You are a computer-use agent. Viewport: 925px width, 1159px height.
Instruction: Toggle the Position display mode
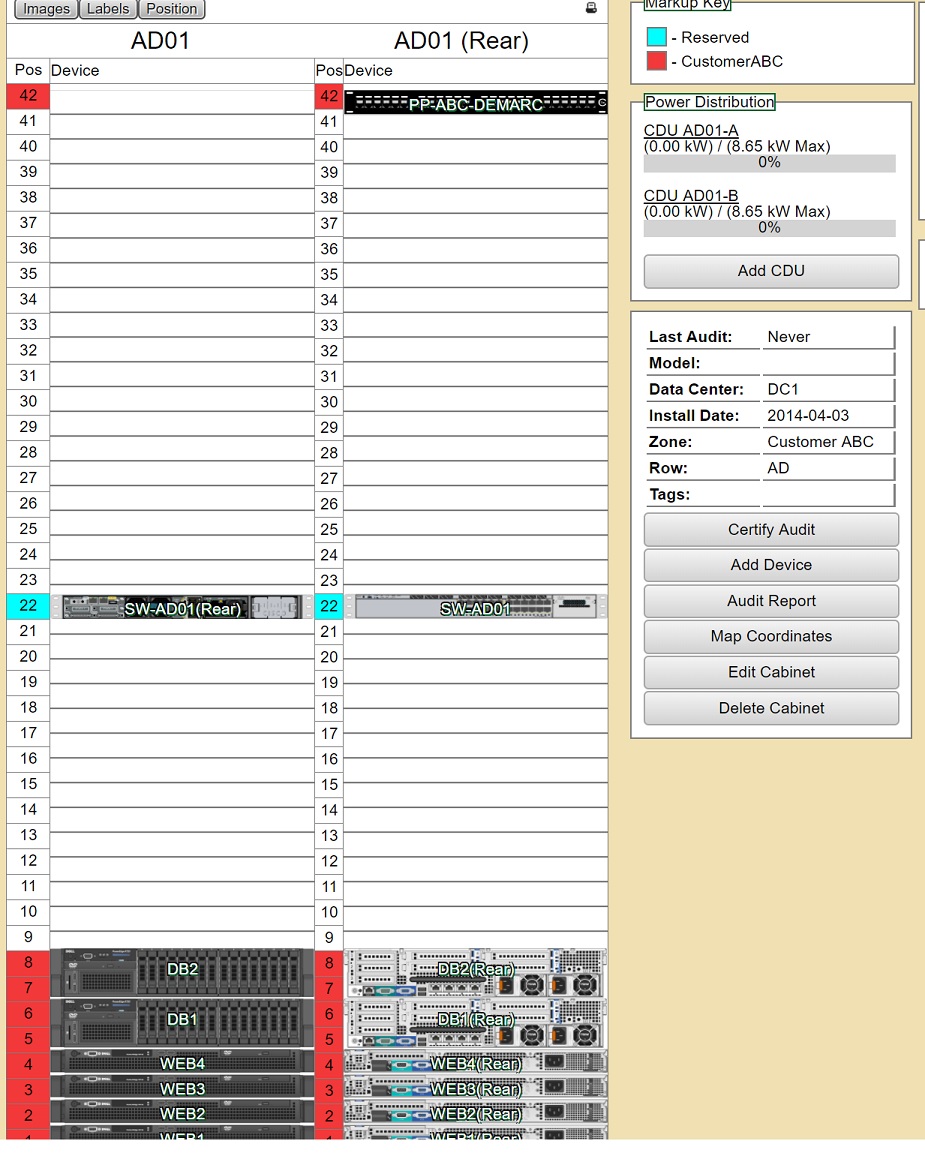(x=171, y=9)
